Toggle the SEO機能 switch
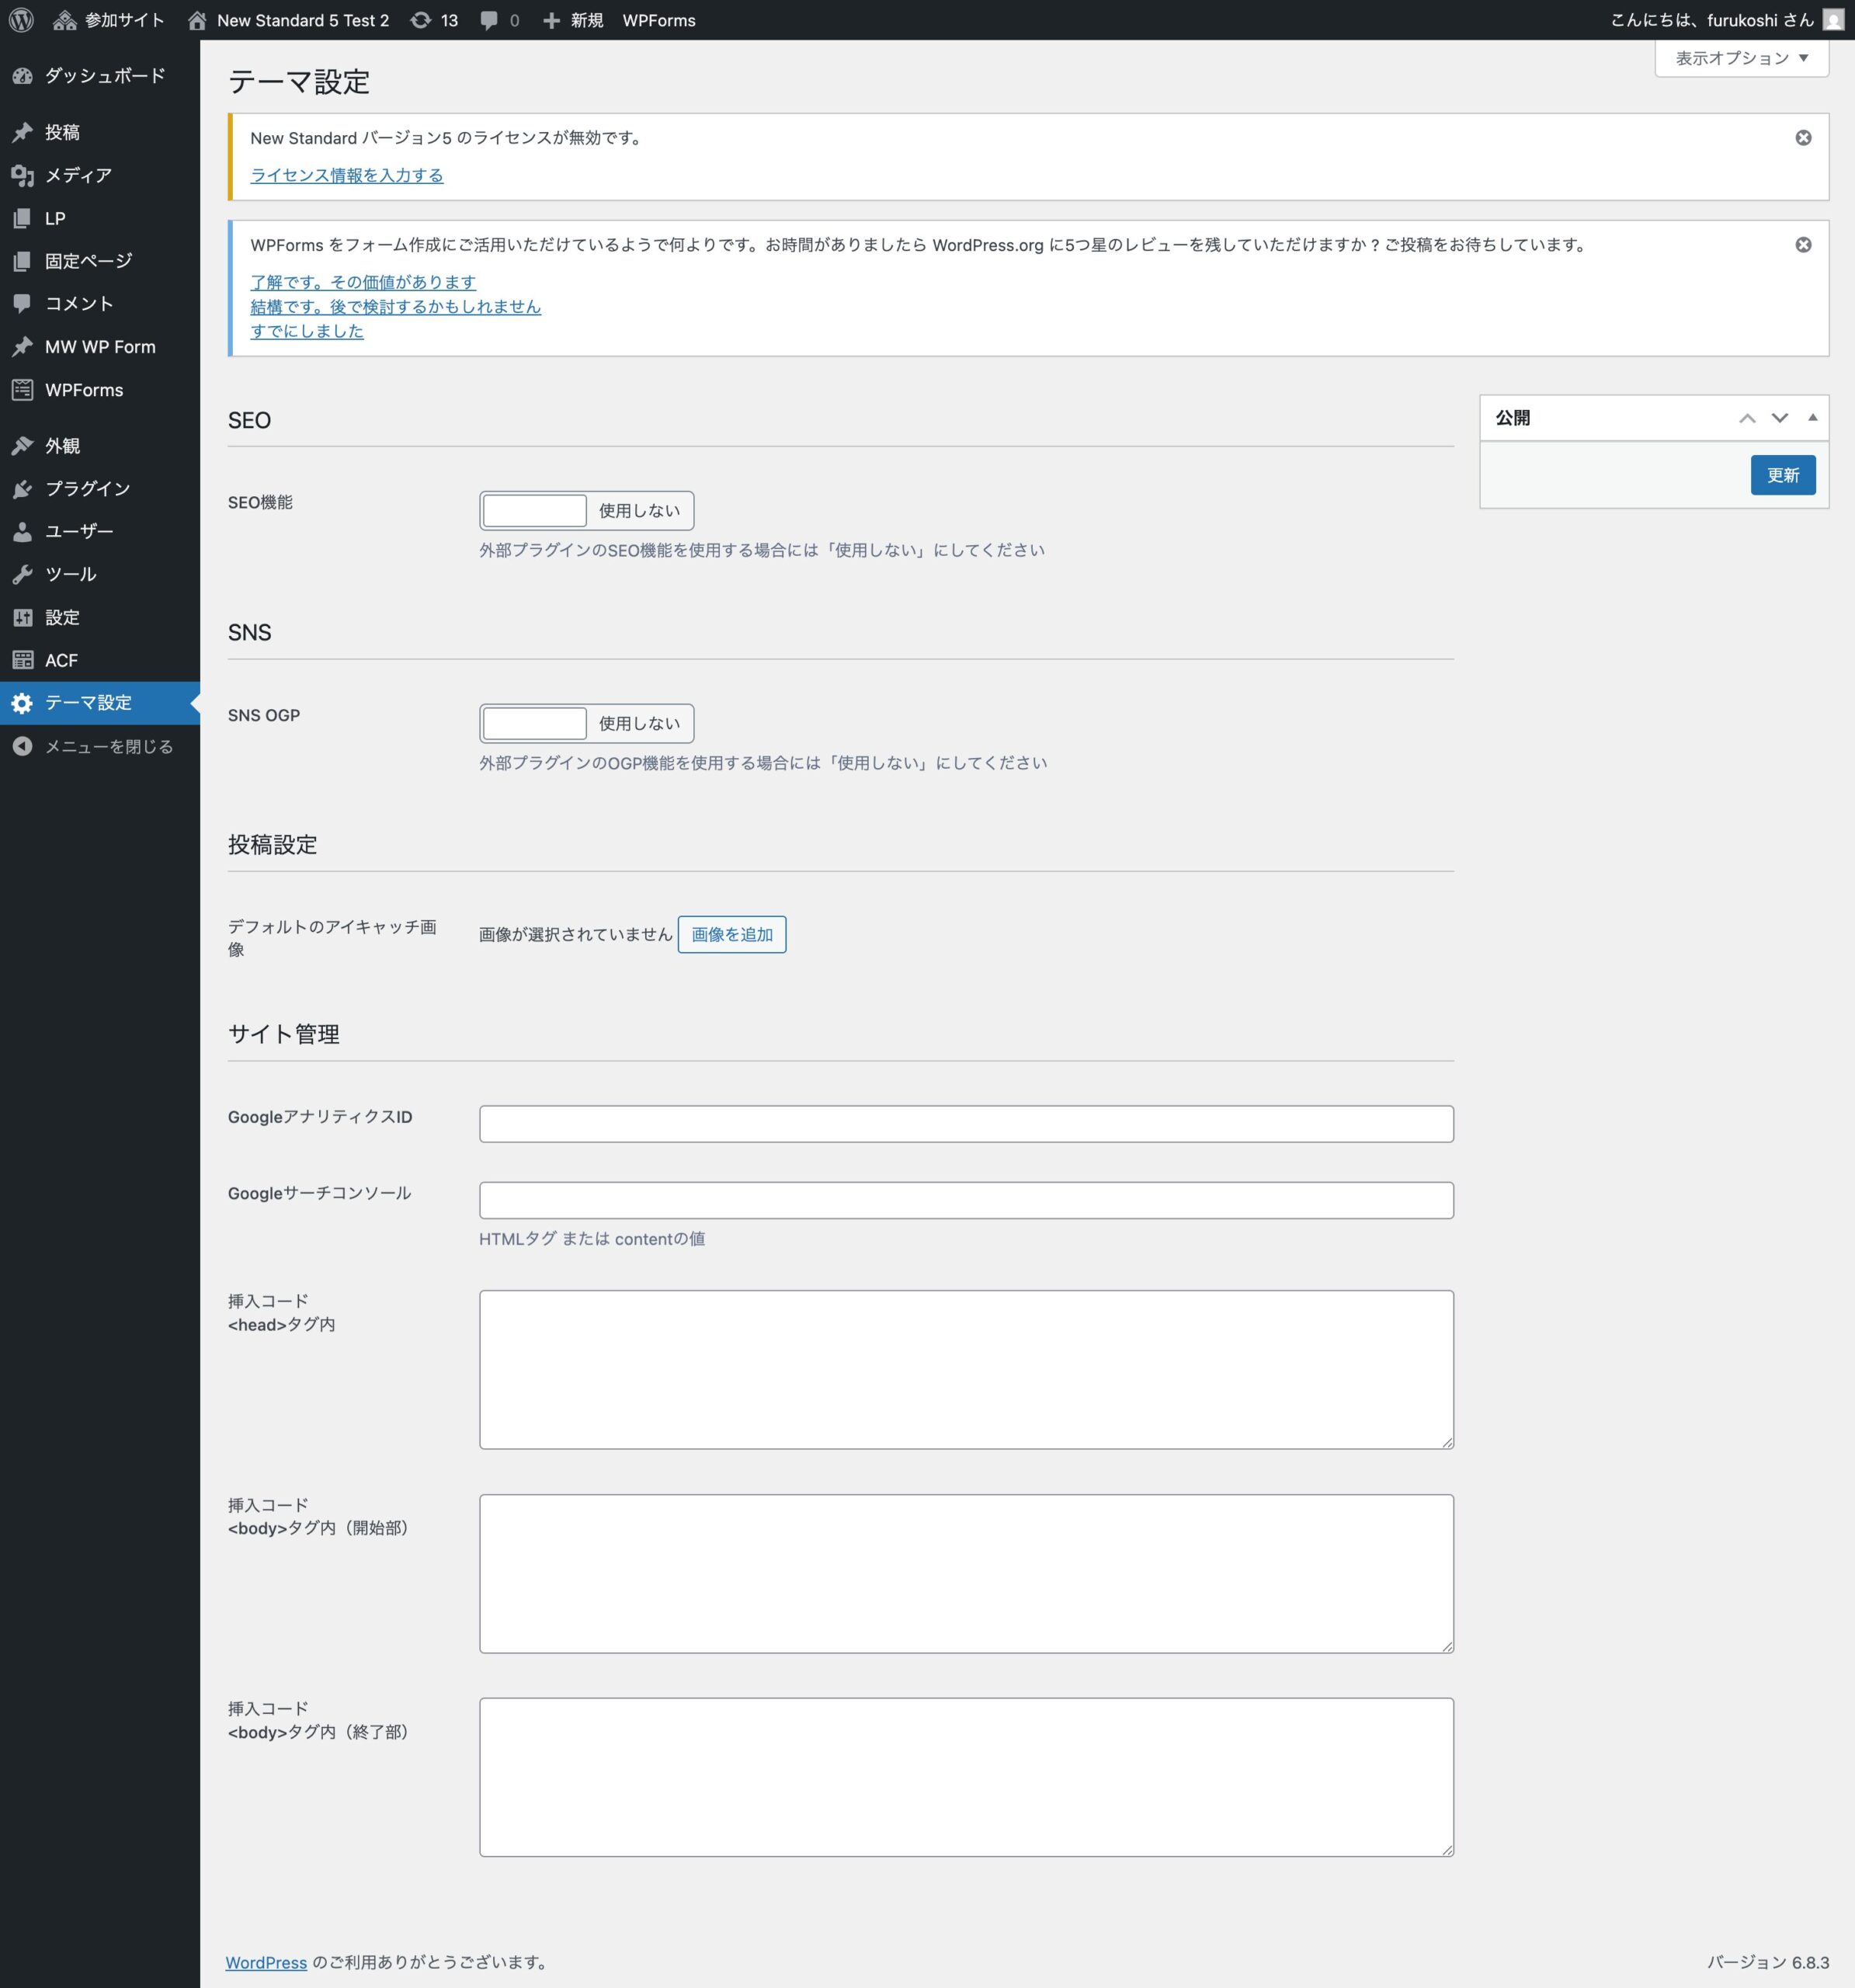The width and height of the screenshot is (1855, 1988). click(x=586, y=511)
